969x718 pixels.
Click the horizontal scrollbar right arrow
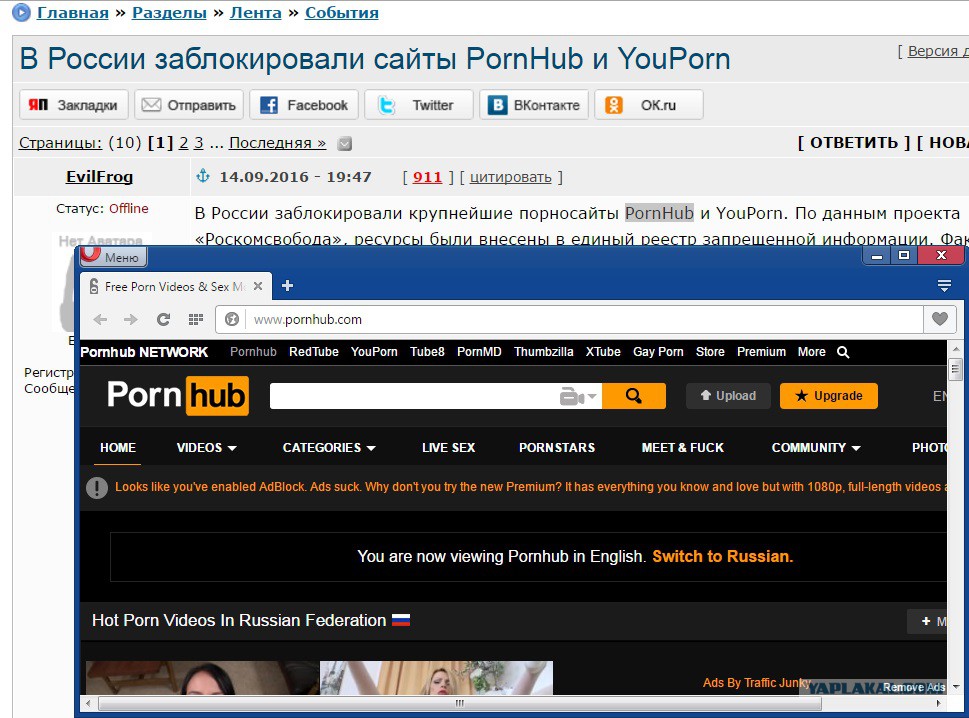[x=939, y=703]
